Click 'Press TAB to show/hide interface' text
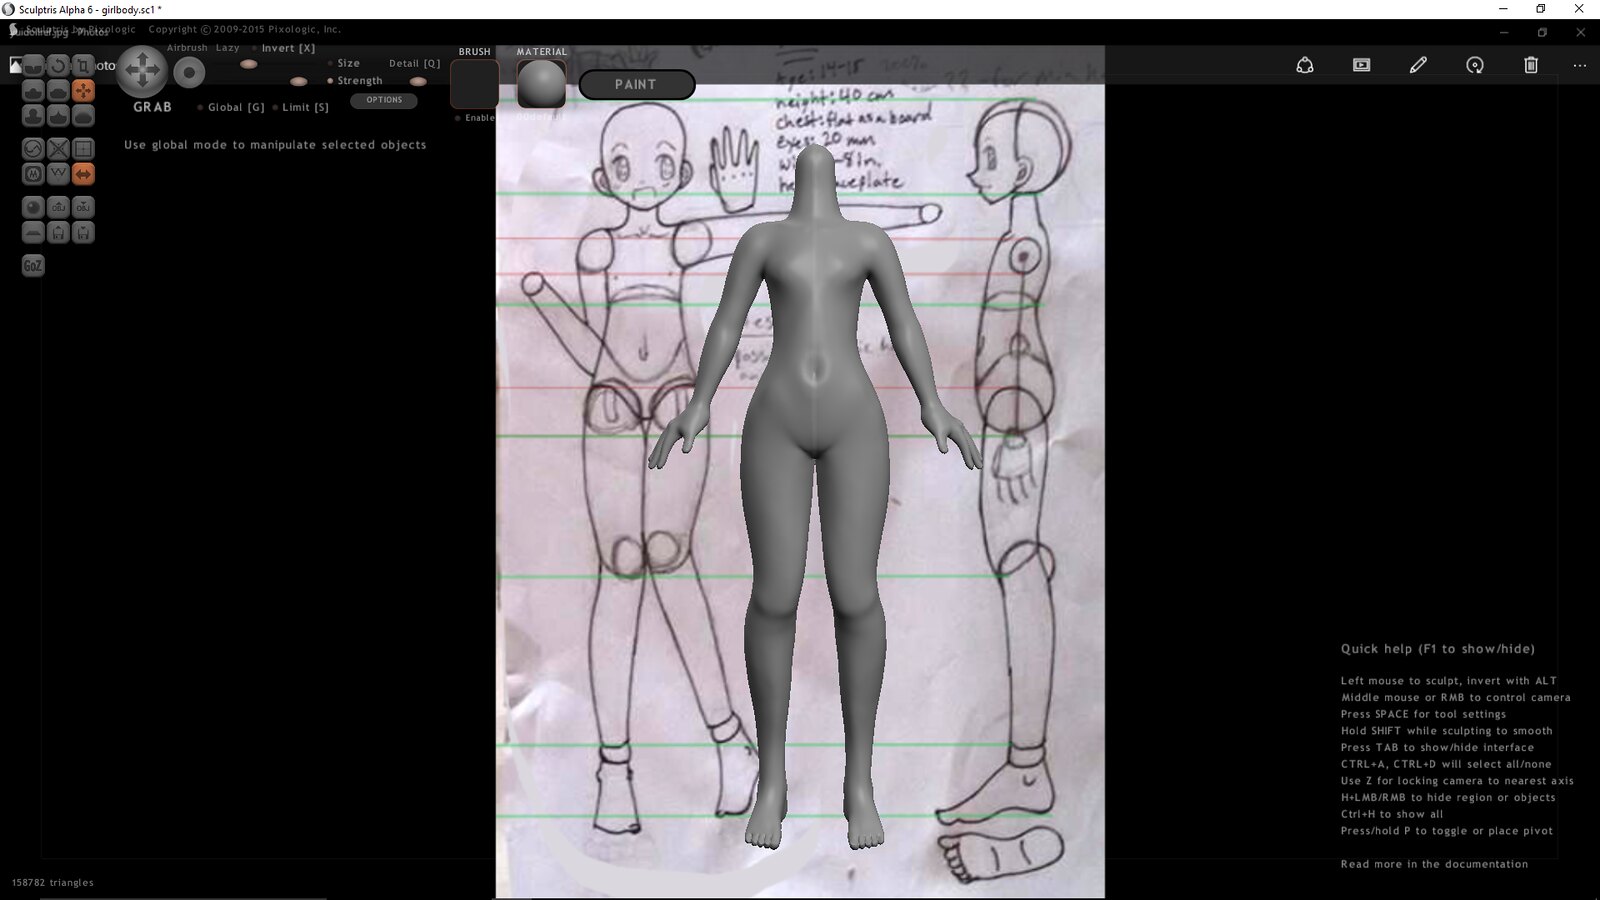This screenshot has height=900, width=1600. tap(1437, 748)
